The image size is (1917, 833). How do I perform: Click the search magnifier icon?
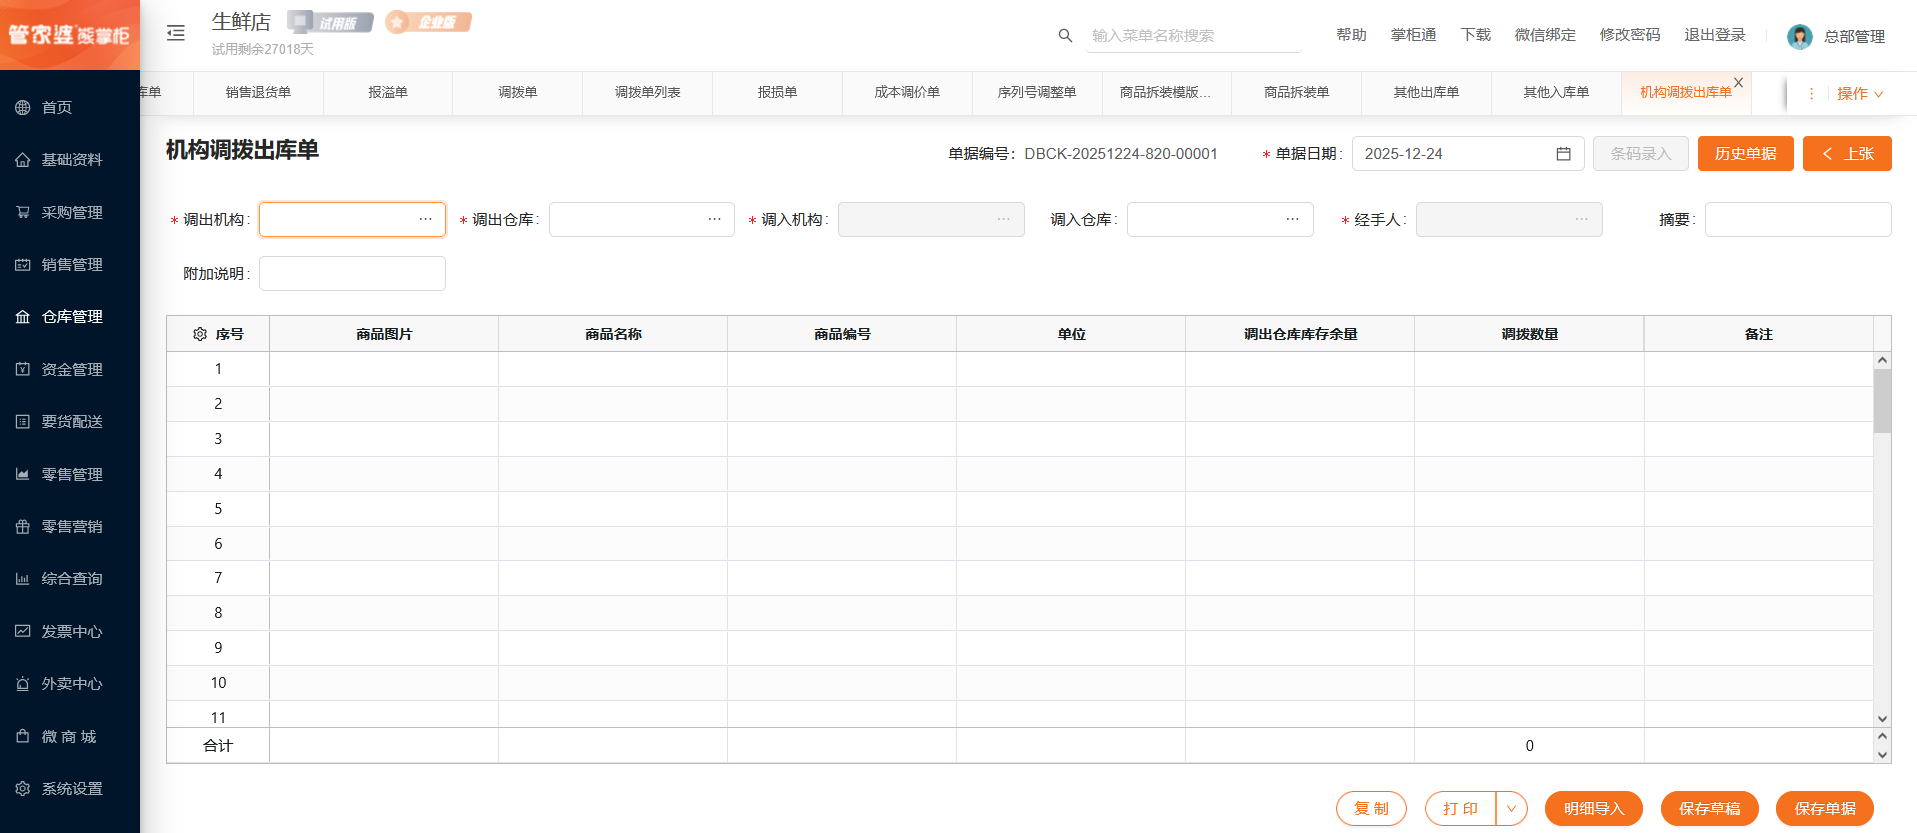pos(1065,35)
